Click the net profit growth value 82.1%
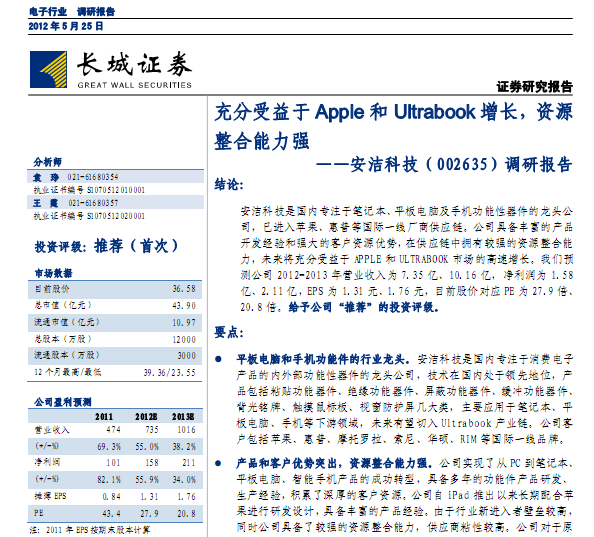594x537 pixels. 109,479
